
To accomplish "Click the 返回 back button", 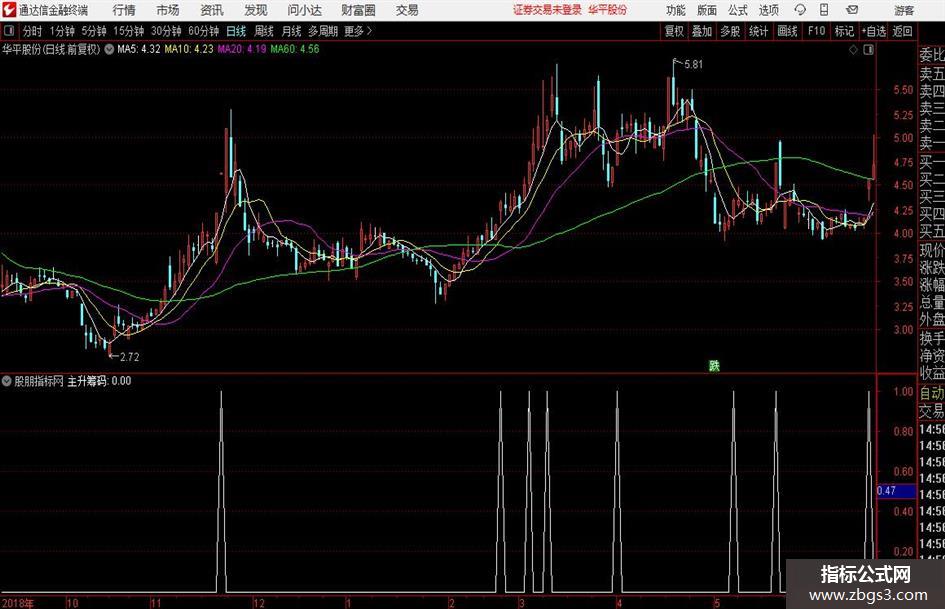I will (902, 31).
